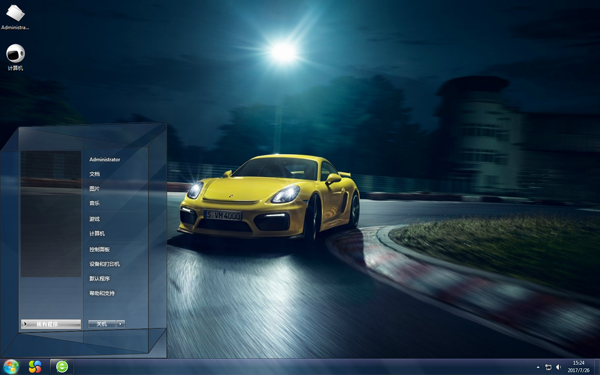Open the volume speaker tray icon
The height and width of the screenshot is (375, 600).
558,367
